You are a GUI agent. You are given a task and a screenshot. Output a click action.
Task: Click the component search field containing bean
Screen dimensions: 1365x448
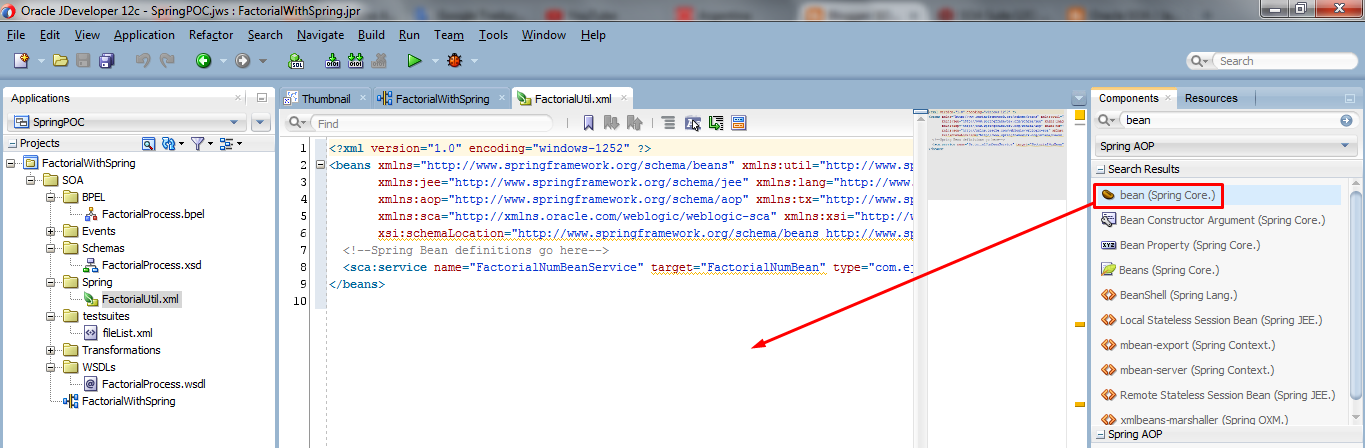tap(1228, 120)
